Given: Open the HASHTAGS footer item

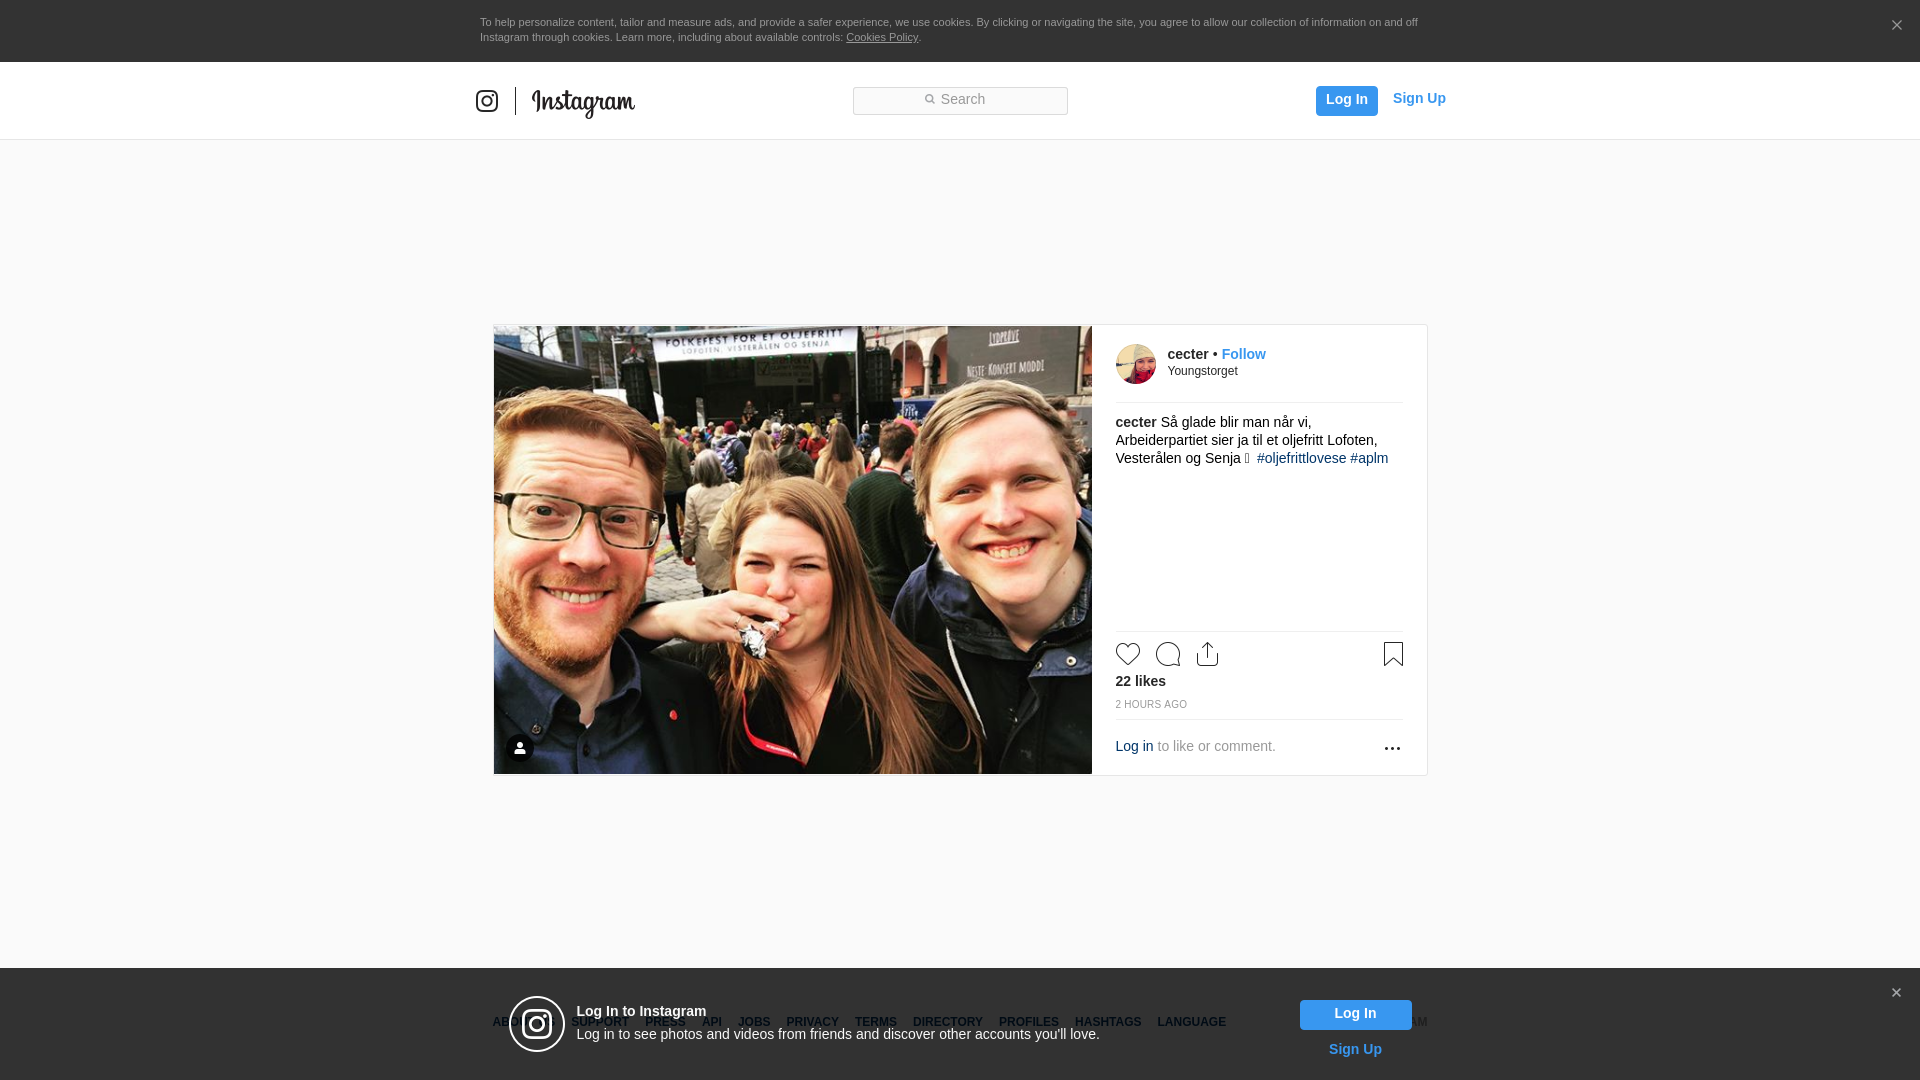Looking at the screenshot, I should 1107,1022.
